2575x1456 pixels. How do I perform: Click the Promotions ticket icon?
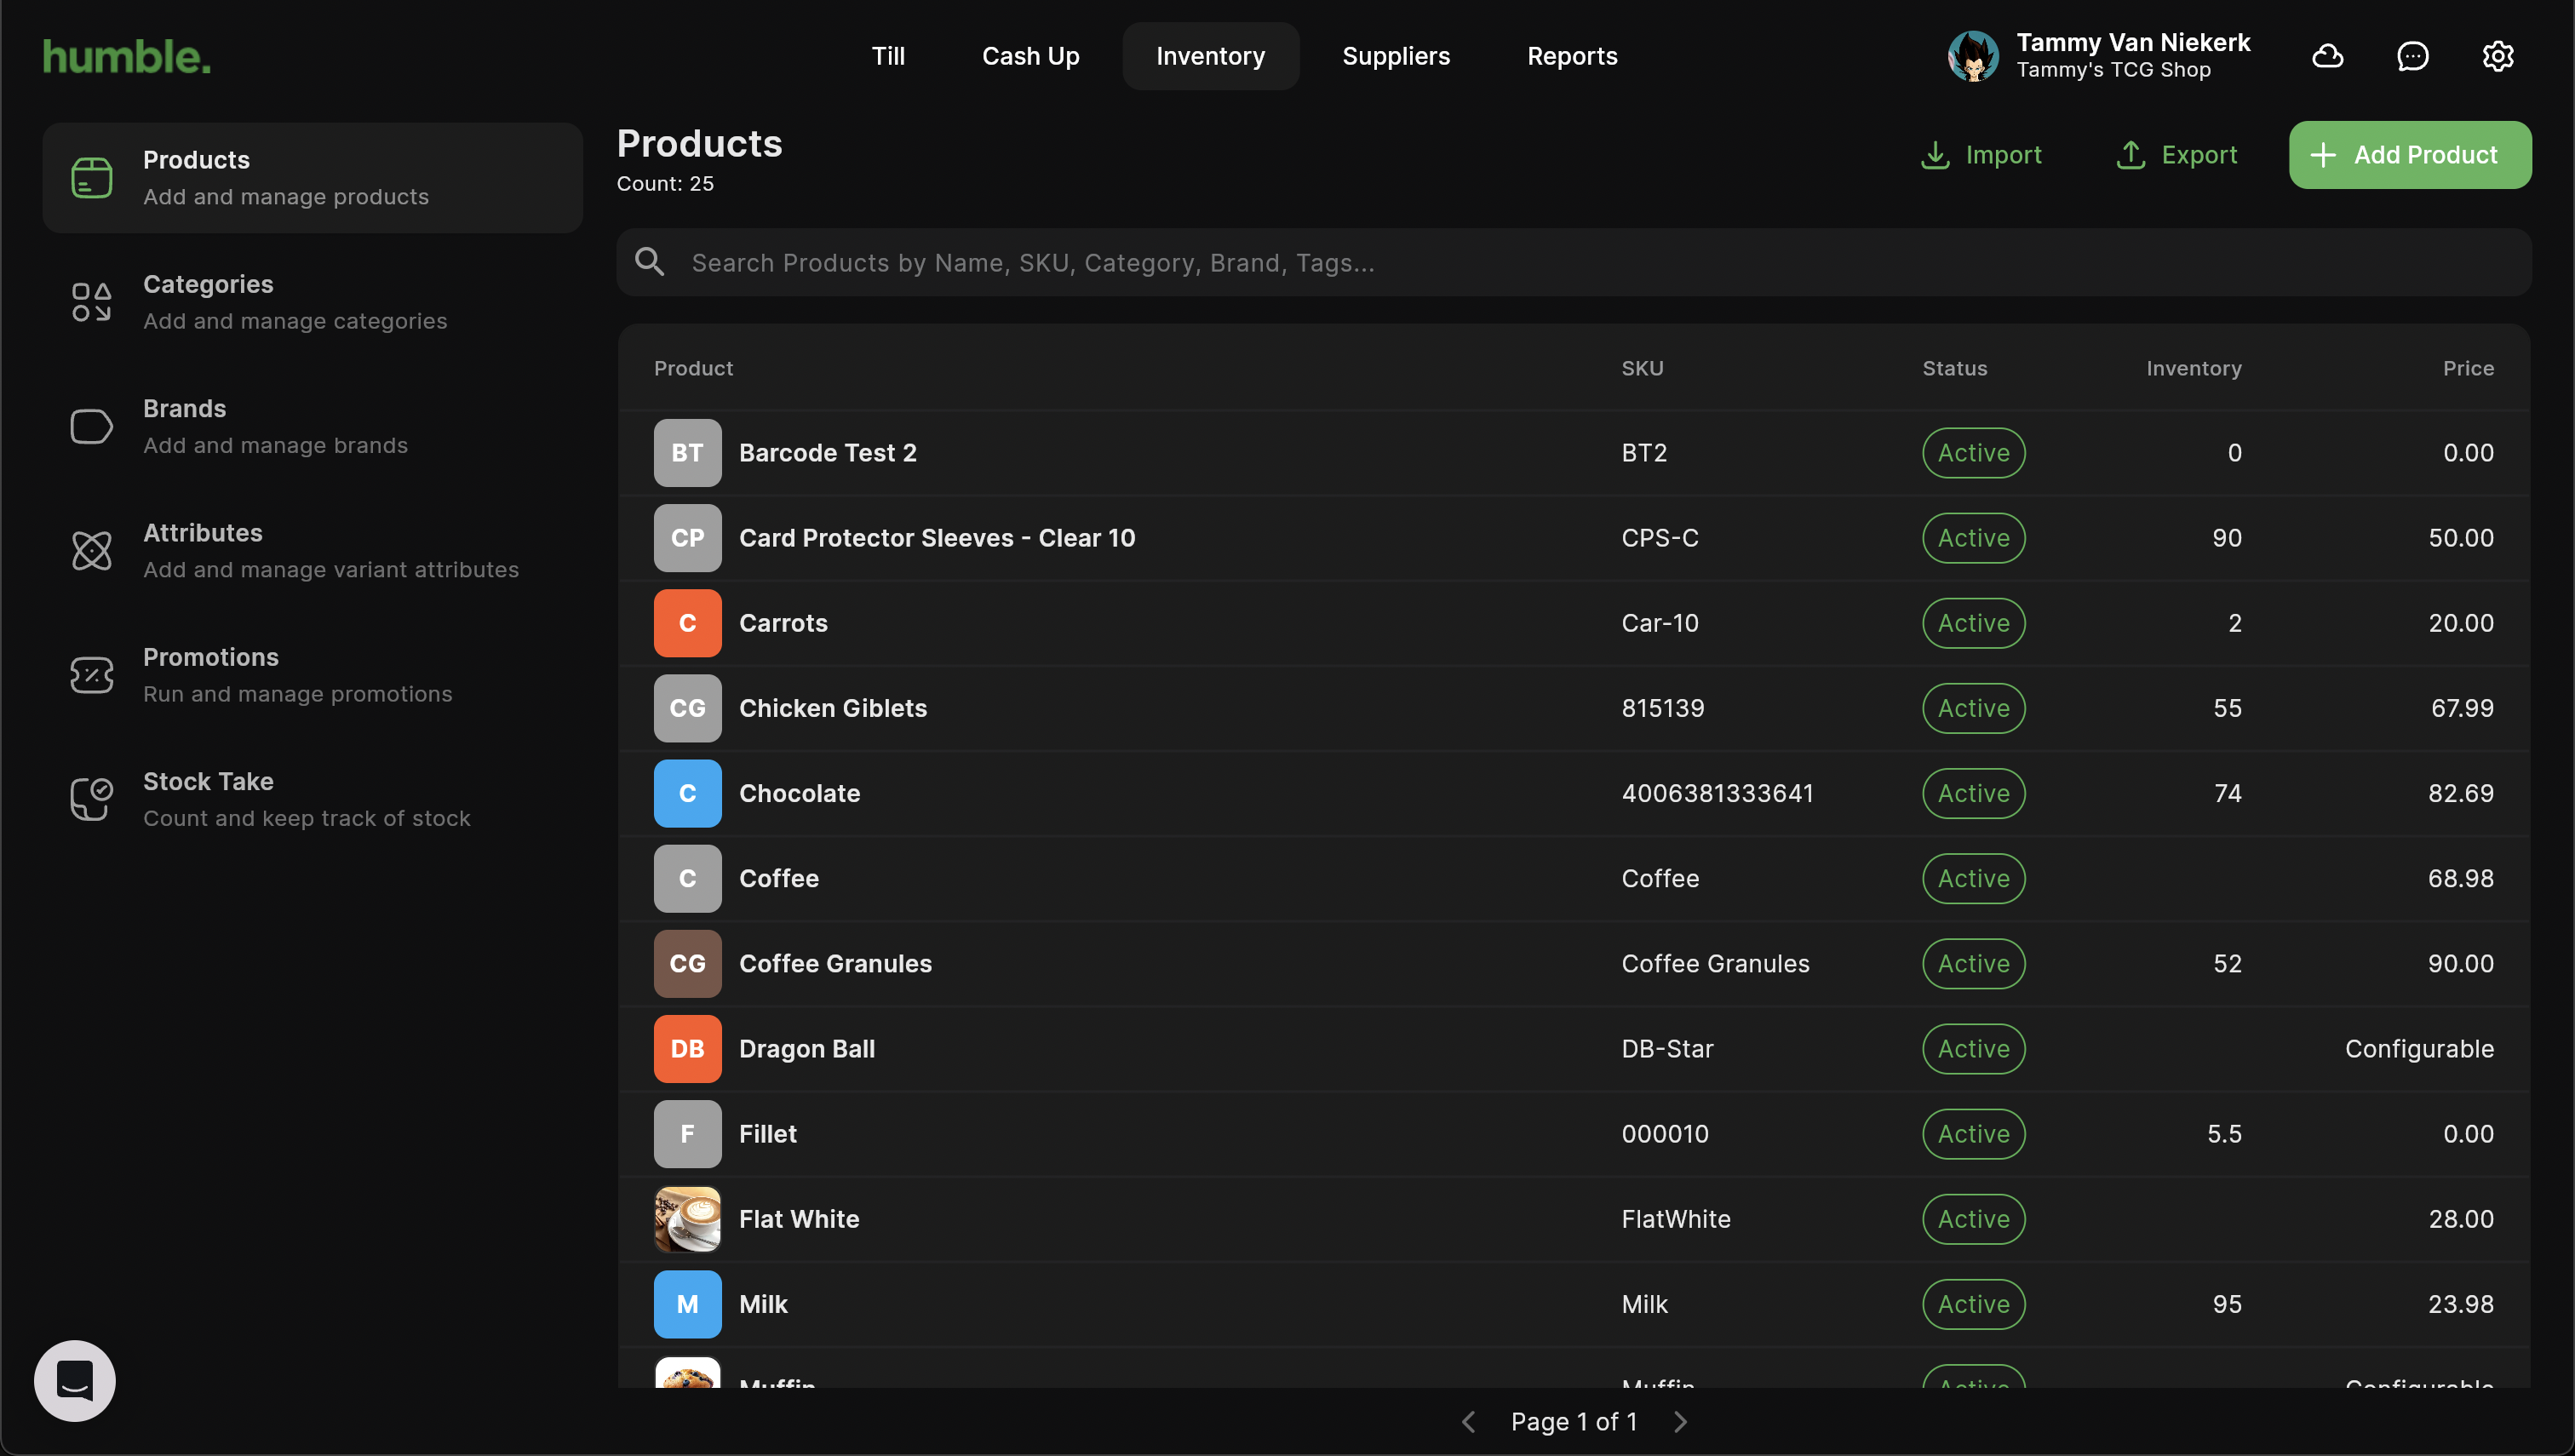tap(91, 675)
